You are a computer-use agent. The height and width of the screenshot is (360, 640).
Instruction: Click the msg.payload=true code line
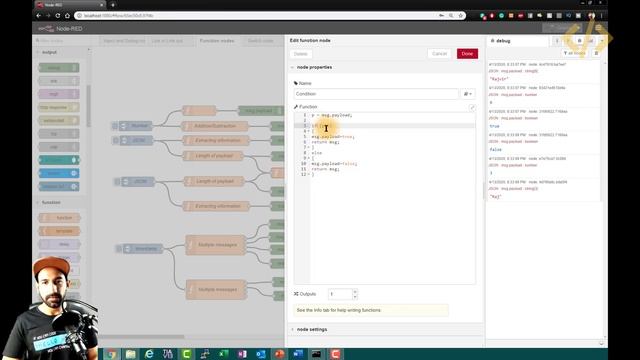click(x=332, y=137)
